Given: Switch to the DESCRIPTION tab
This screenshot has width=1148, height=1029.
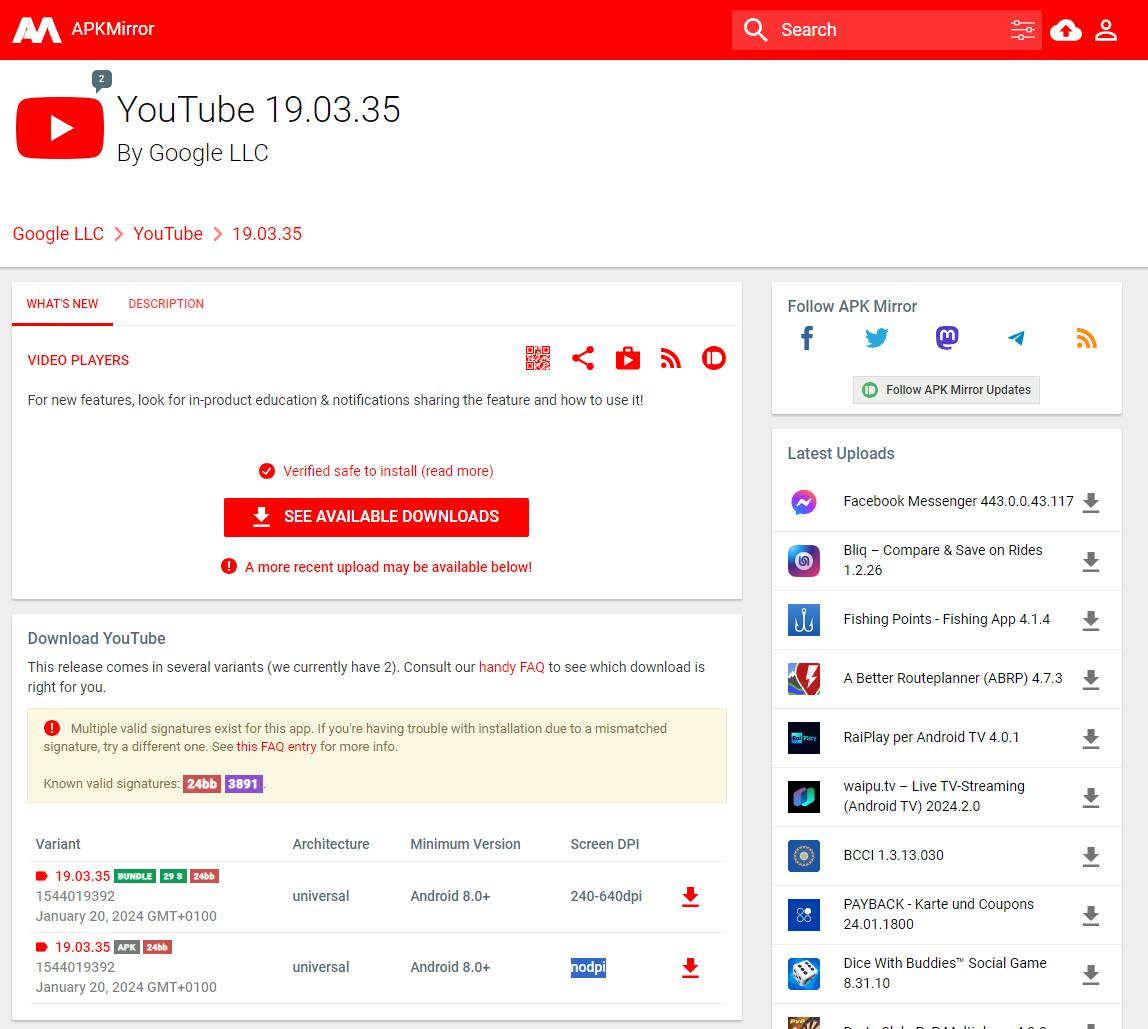Looking at the screenshot, I should pyautogui.click(x=166, y=303).
